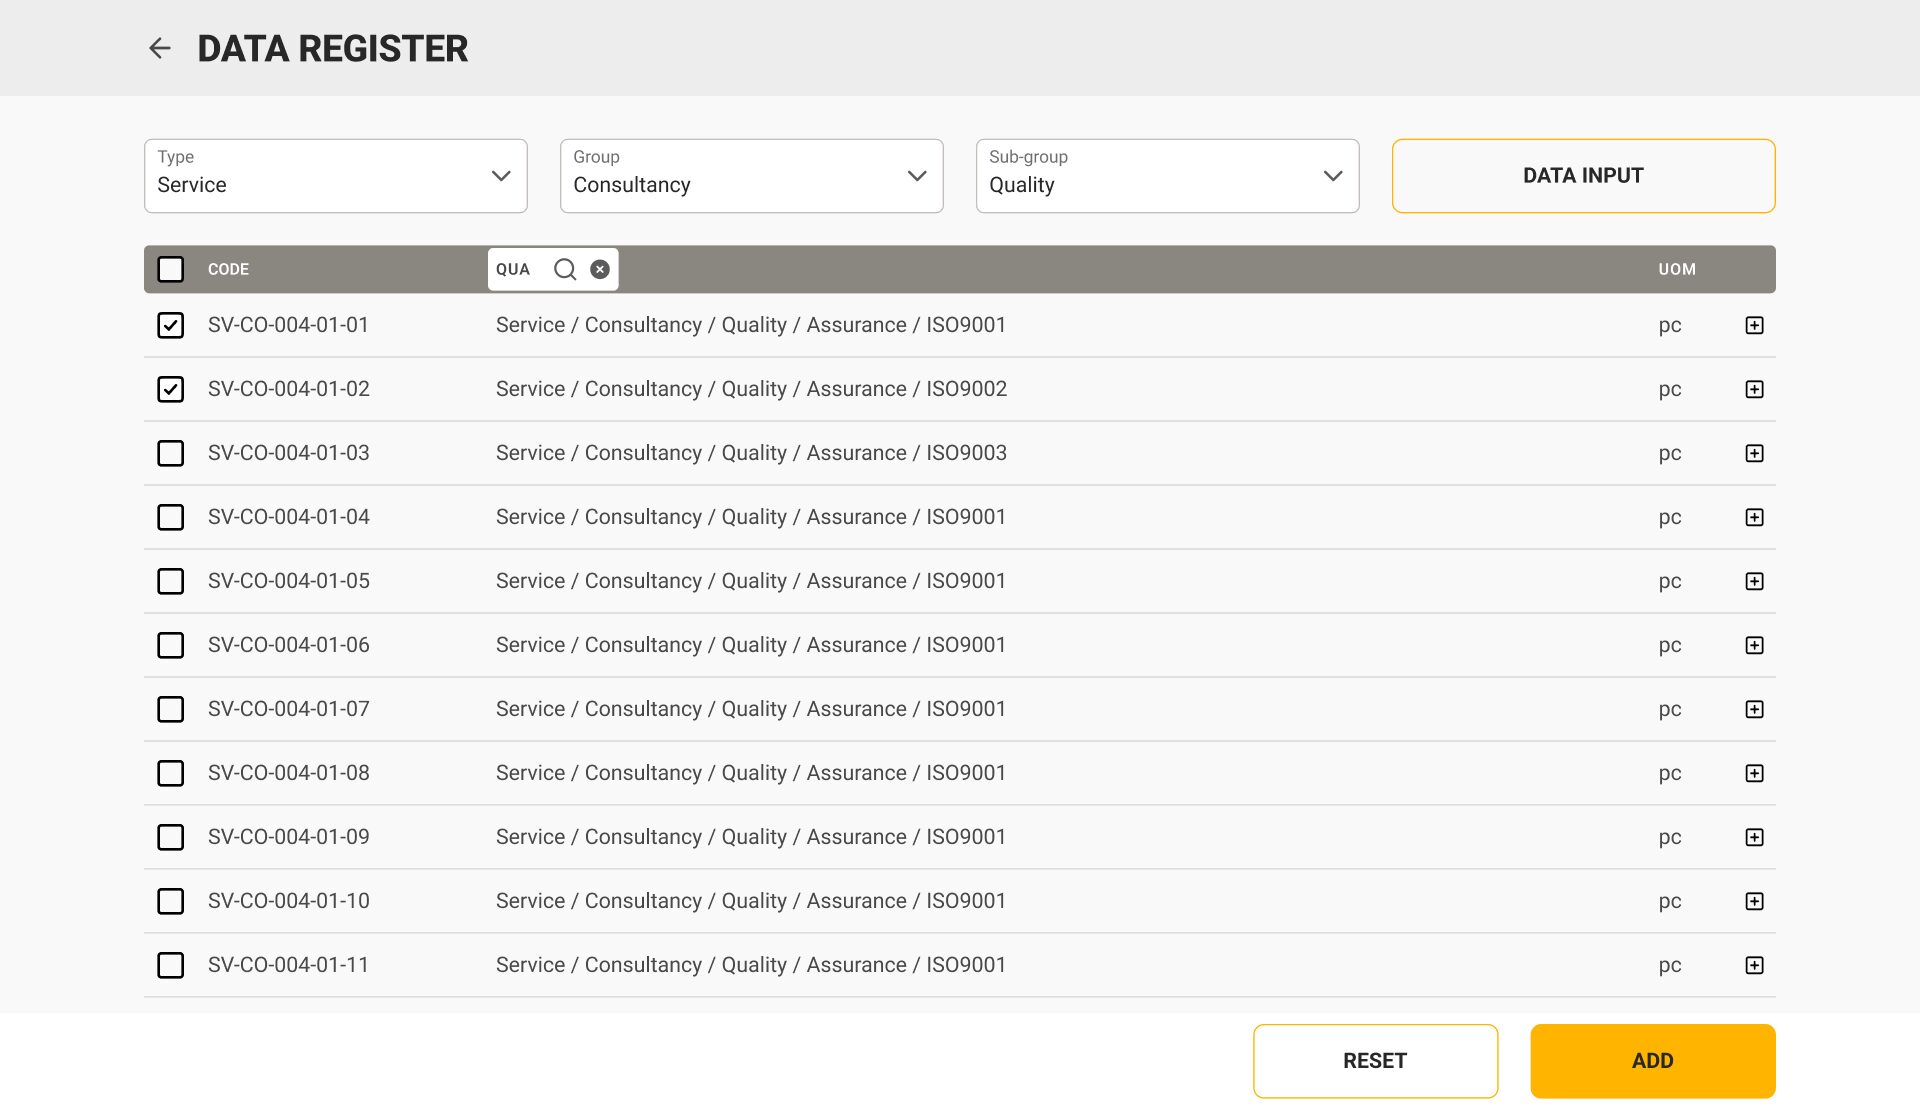Check the SV-CO-004-01-06 row checkbox

[171, 645]
